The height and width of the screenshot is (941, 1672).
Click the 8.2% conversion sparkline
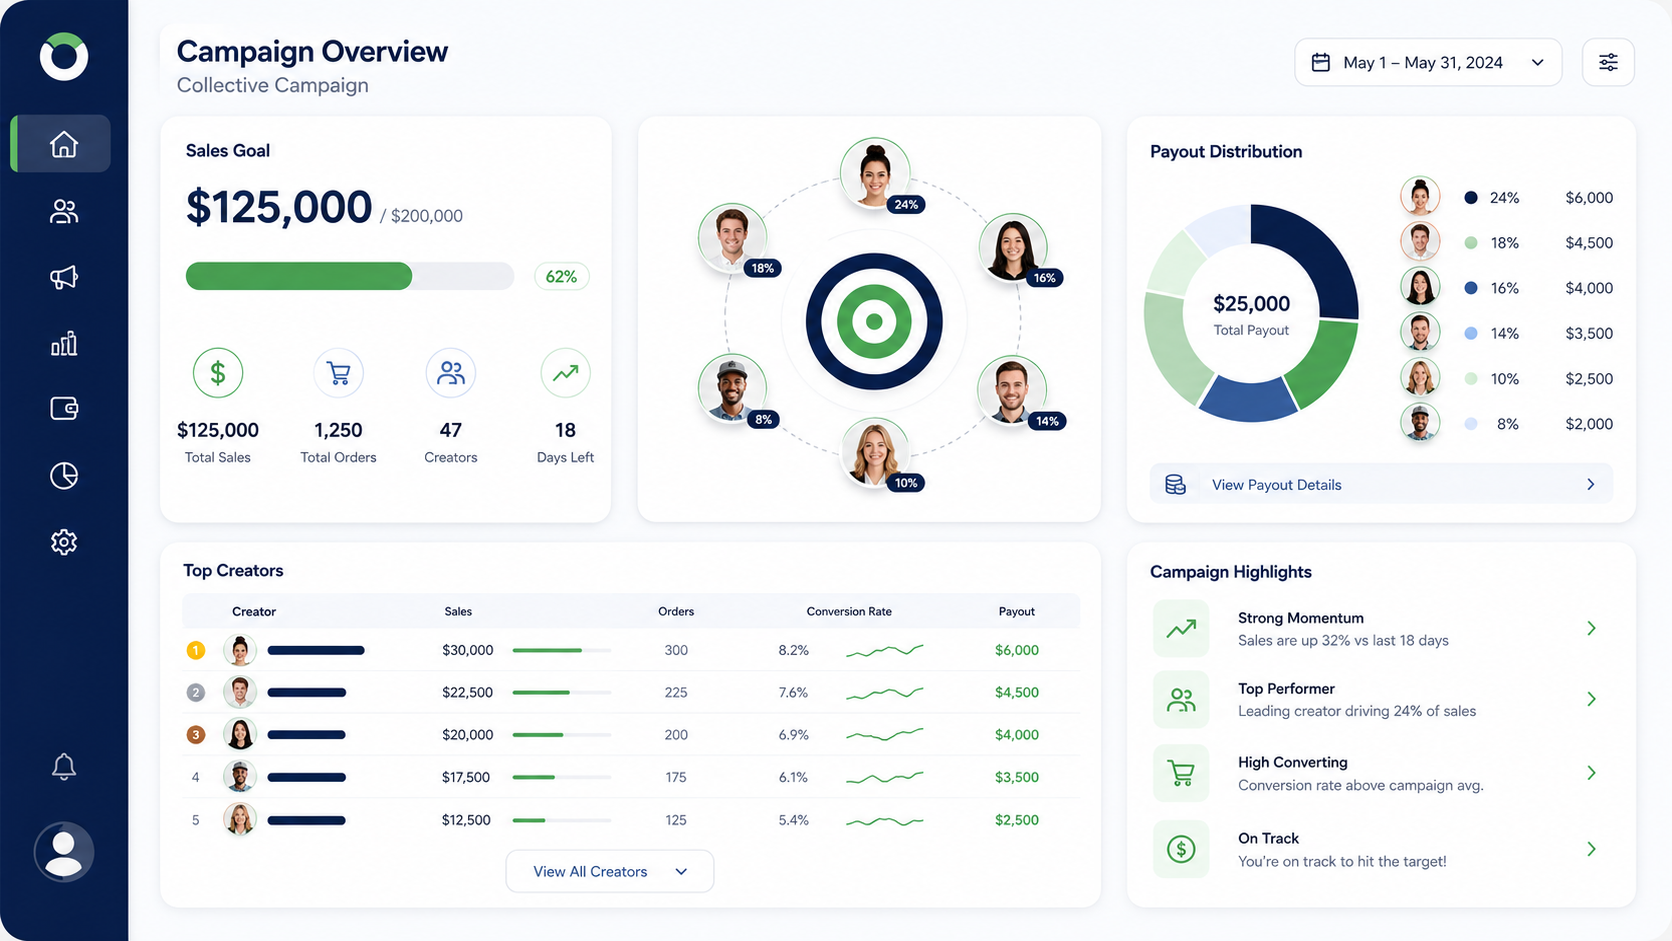(885, 650)
